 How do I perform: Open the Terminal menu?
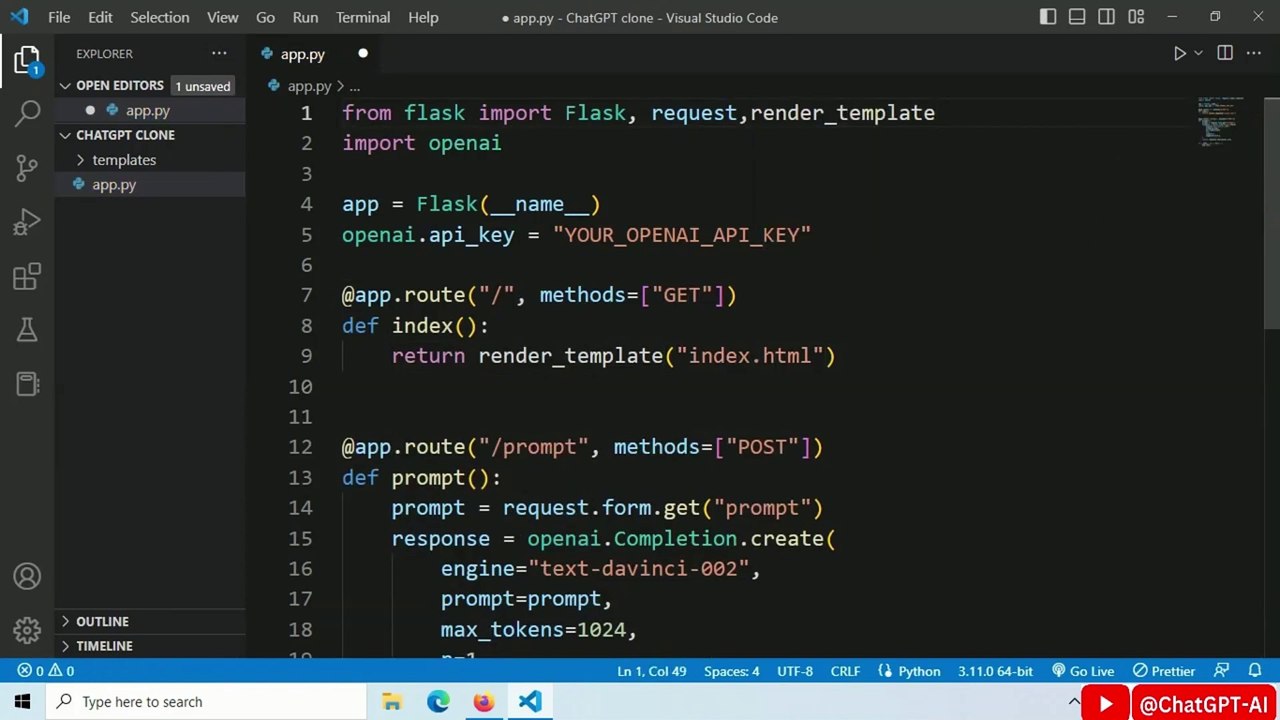click(363, 17)
